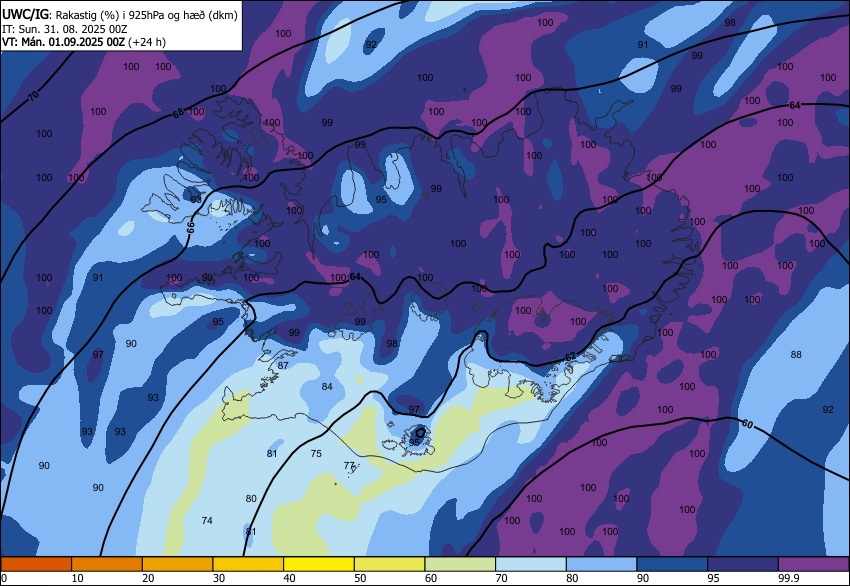850x586 pixels.
Task: Click the humidity value '74' on the map
Action: 207,520
